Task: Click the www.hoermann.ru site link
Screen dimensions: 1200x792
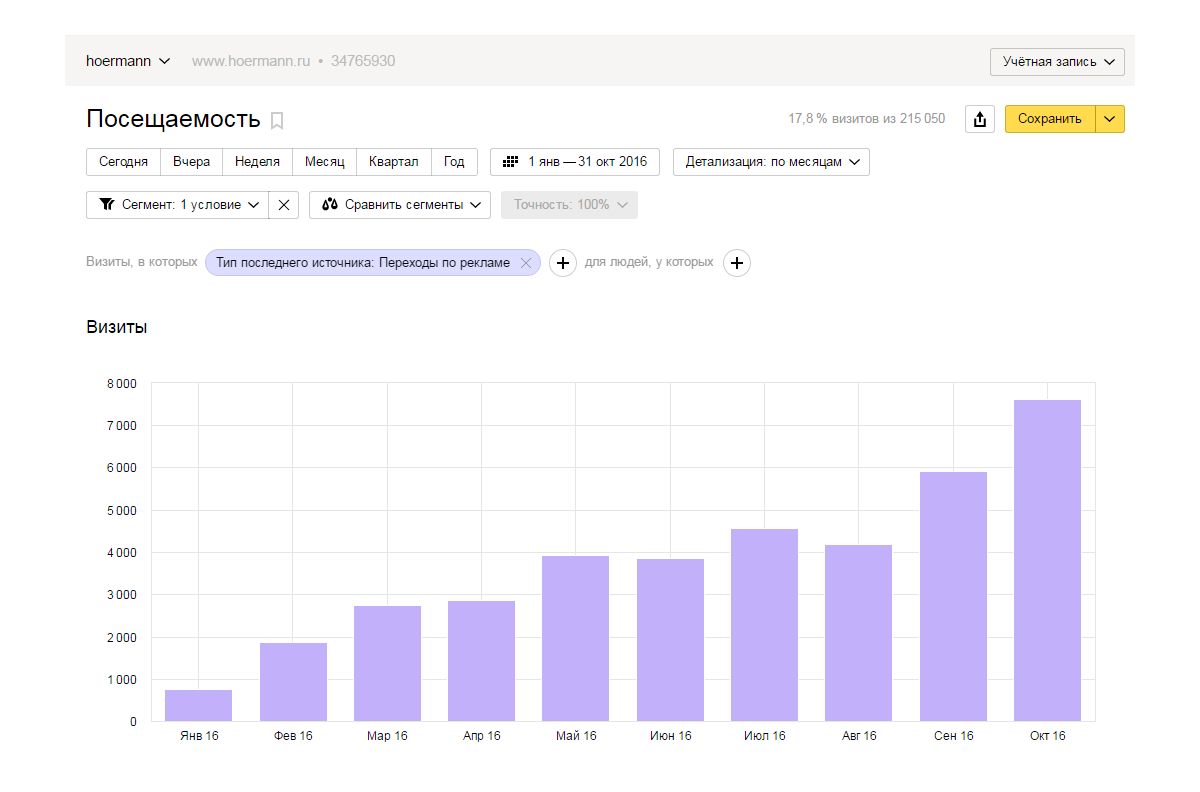Action: [251, 61]
